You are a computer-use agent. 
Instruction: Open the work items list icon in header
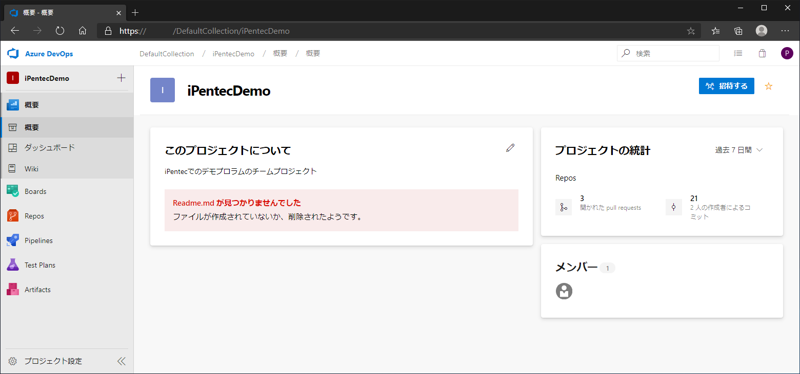pos(738,53)
